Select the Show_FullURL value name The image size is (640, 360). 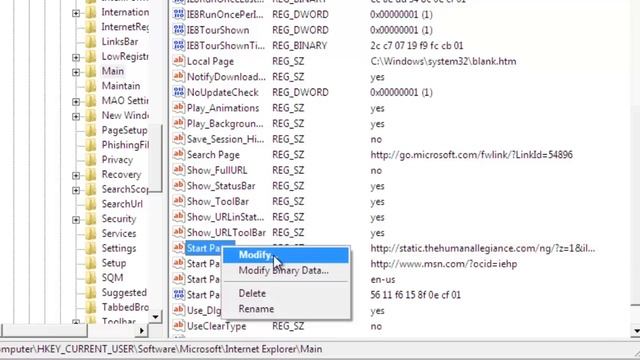coord(217,170)
